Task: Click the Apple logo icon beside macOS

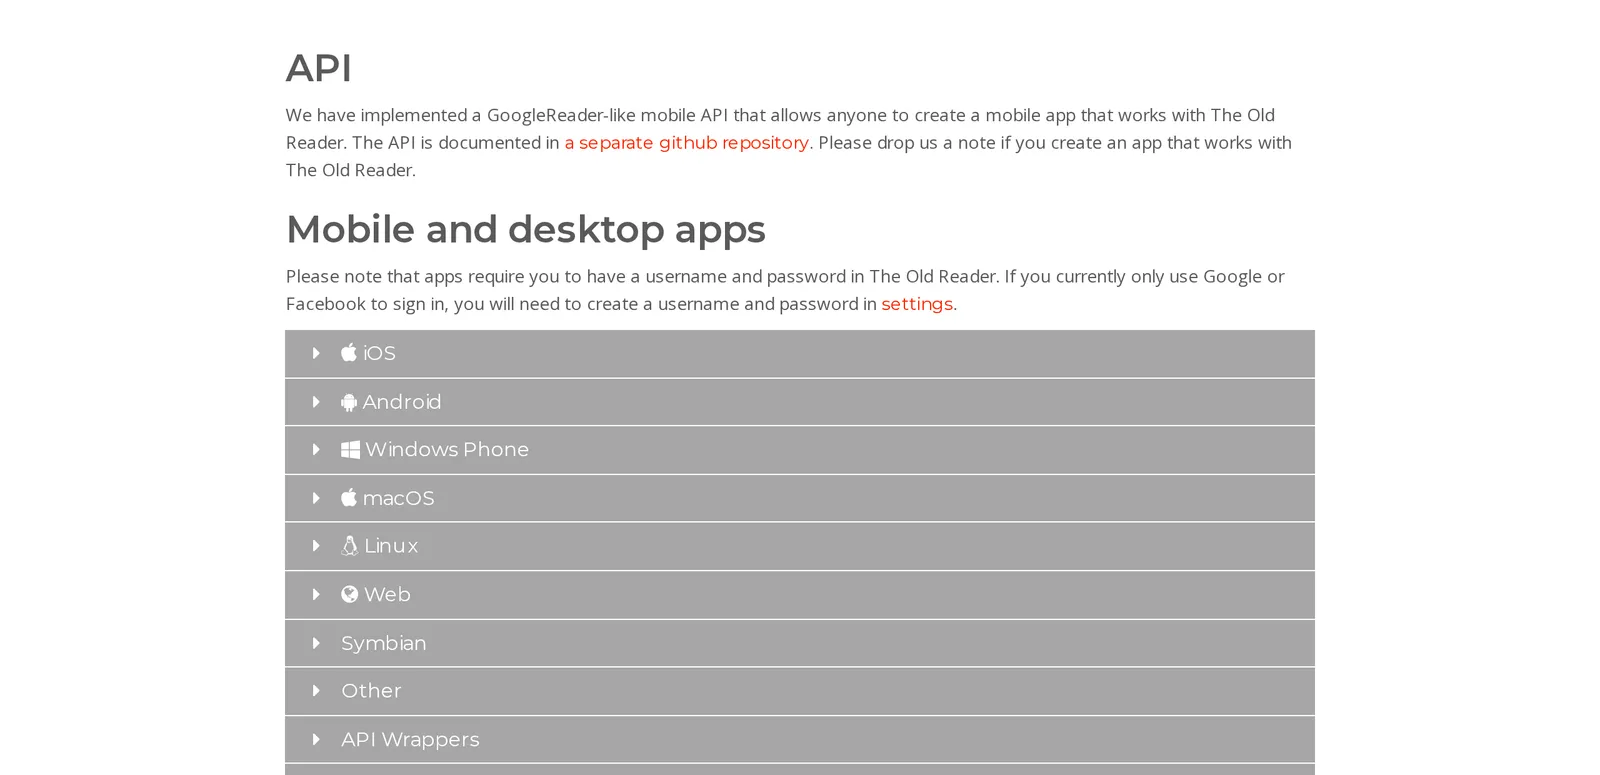Action: 349,497
